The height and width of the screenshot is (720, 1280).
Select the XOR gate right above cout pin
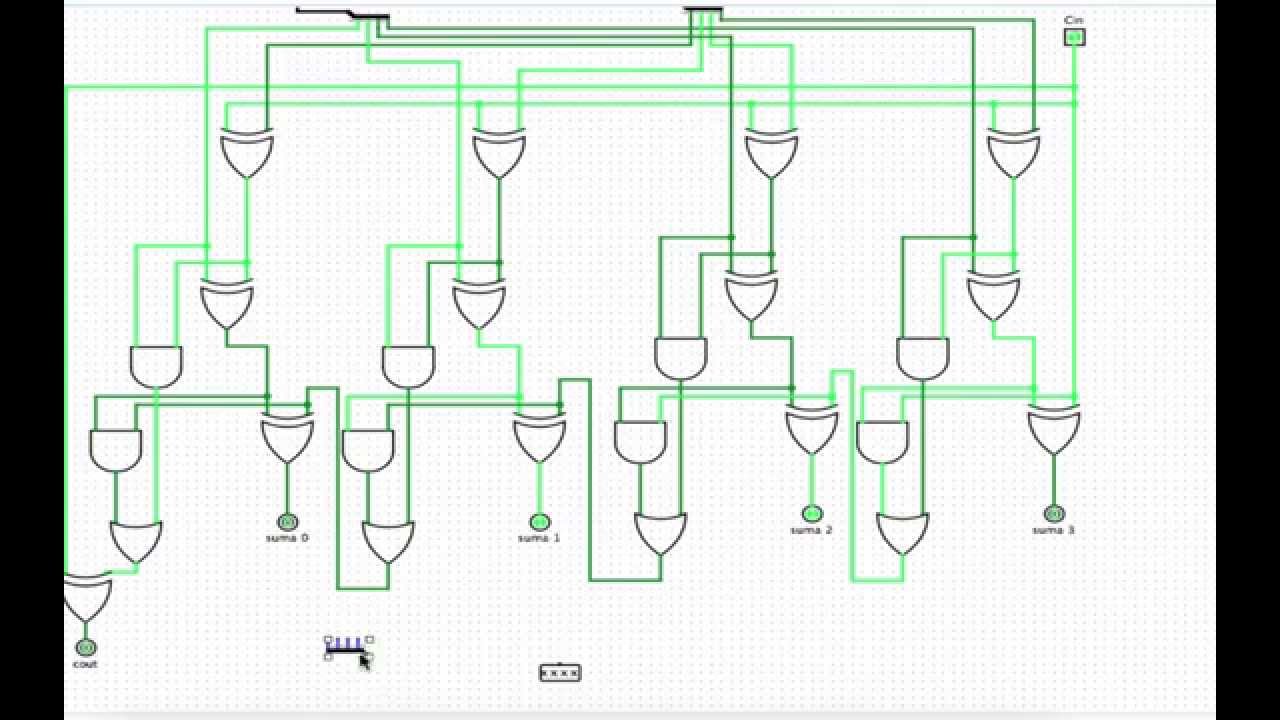click(86, 599)
